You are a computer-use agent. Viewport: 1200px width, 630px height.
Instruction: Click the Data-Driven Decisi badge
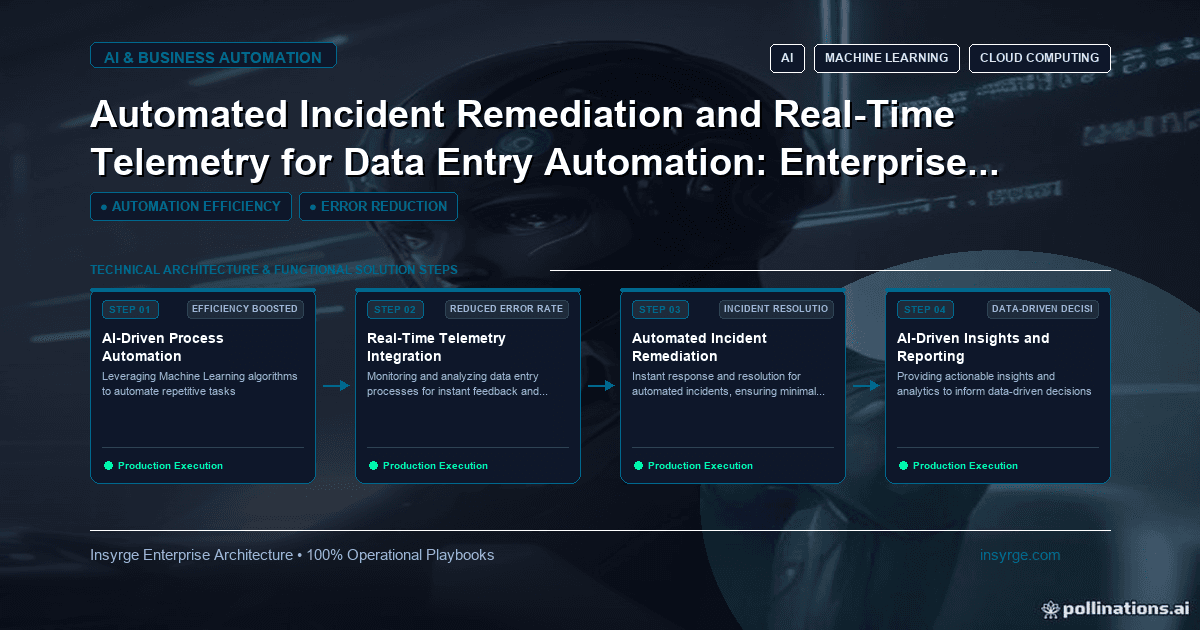(1042, 309)
